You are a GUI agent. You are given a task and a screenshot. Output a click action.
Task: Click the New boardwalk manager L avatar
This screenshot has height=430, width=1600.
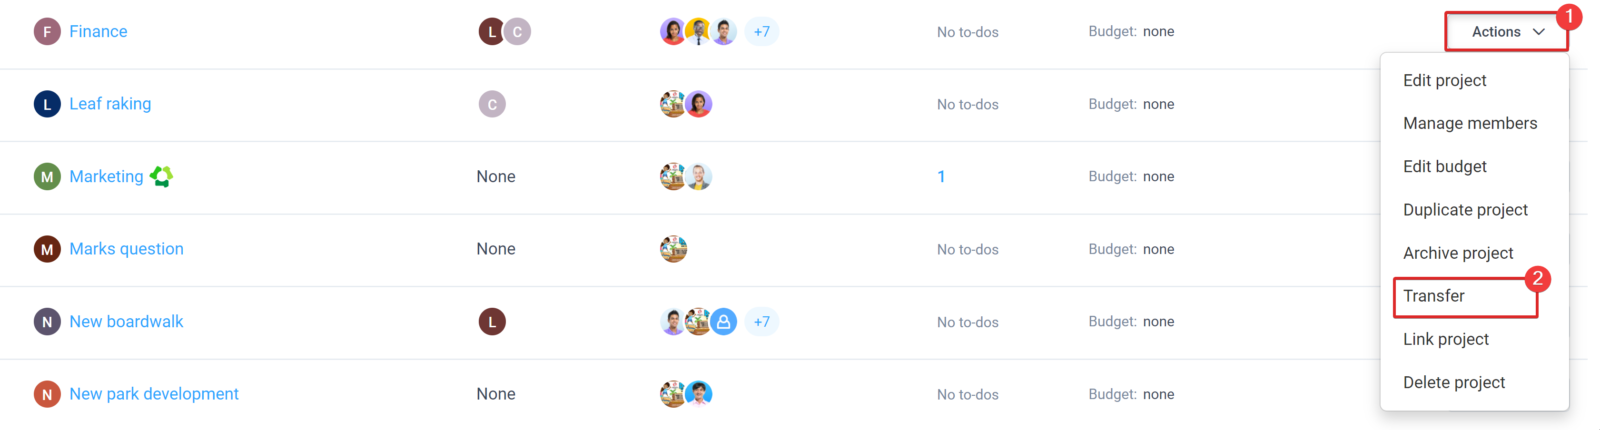492,322
